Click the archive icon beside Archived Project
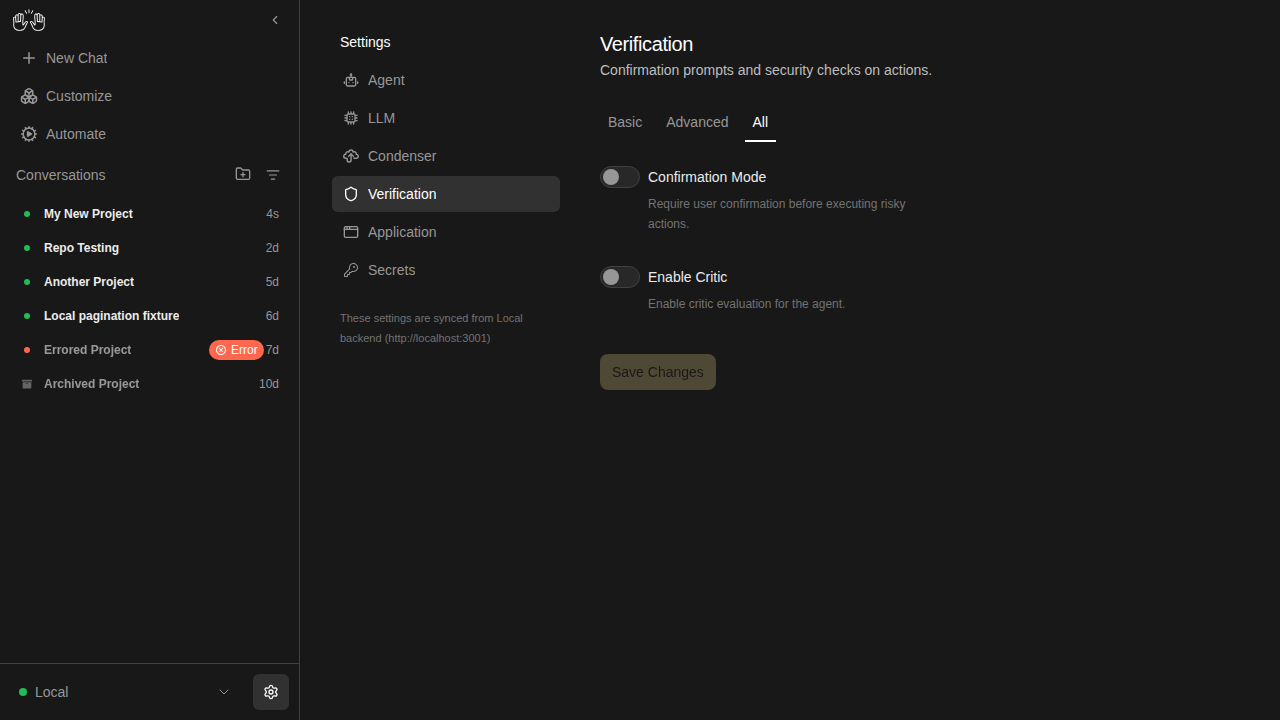 [x=27, y=384]
